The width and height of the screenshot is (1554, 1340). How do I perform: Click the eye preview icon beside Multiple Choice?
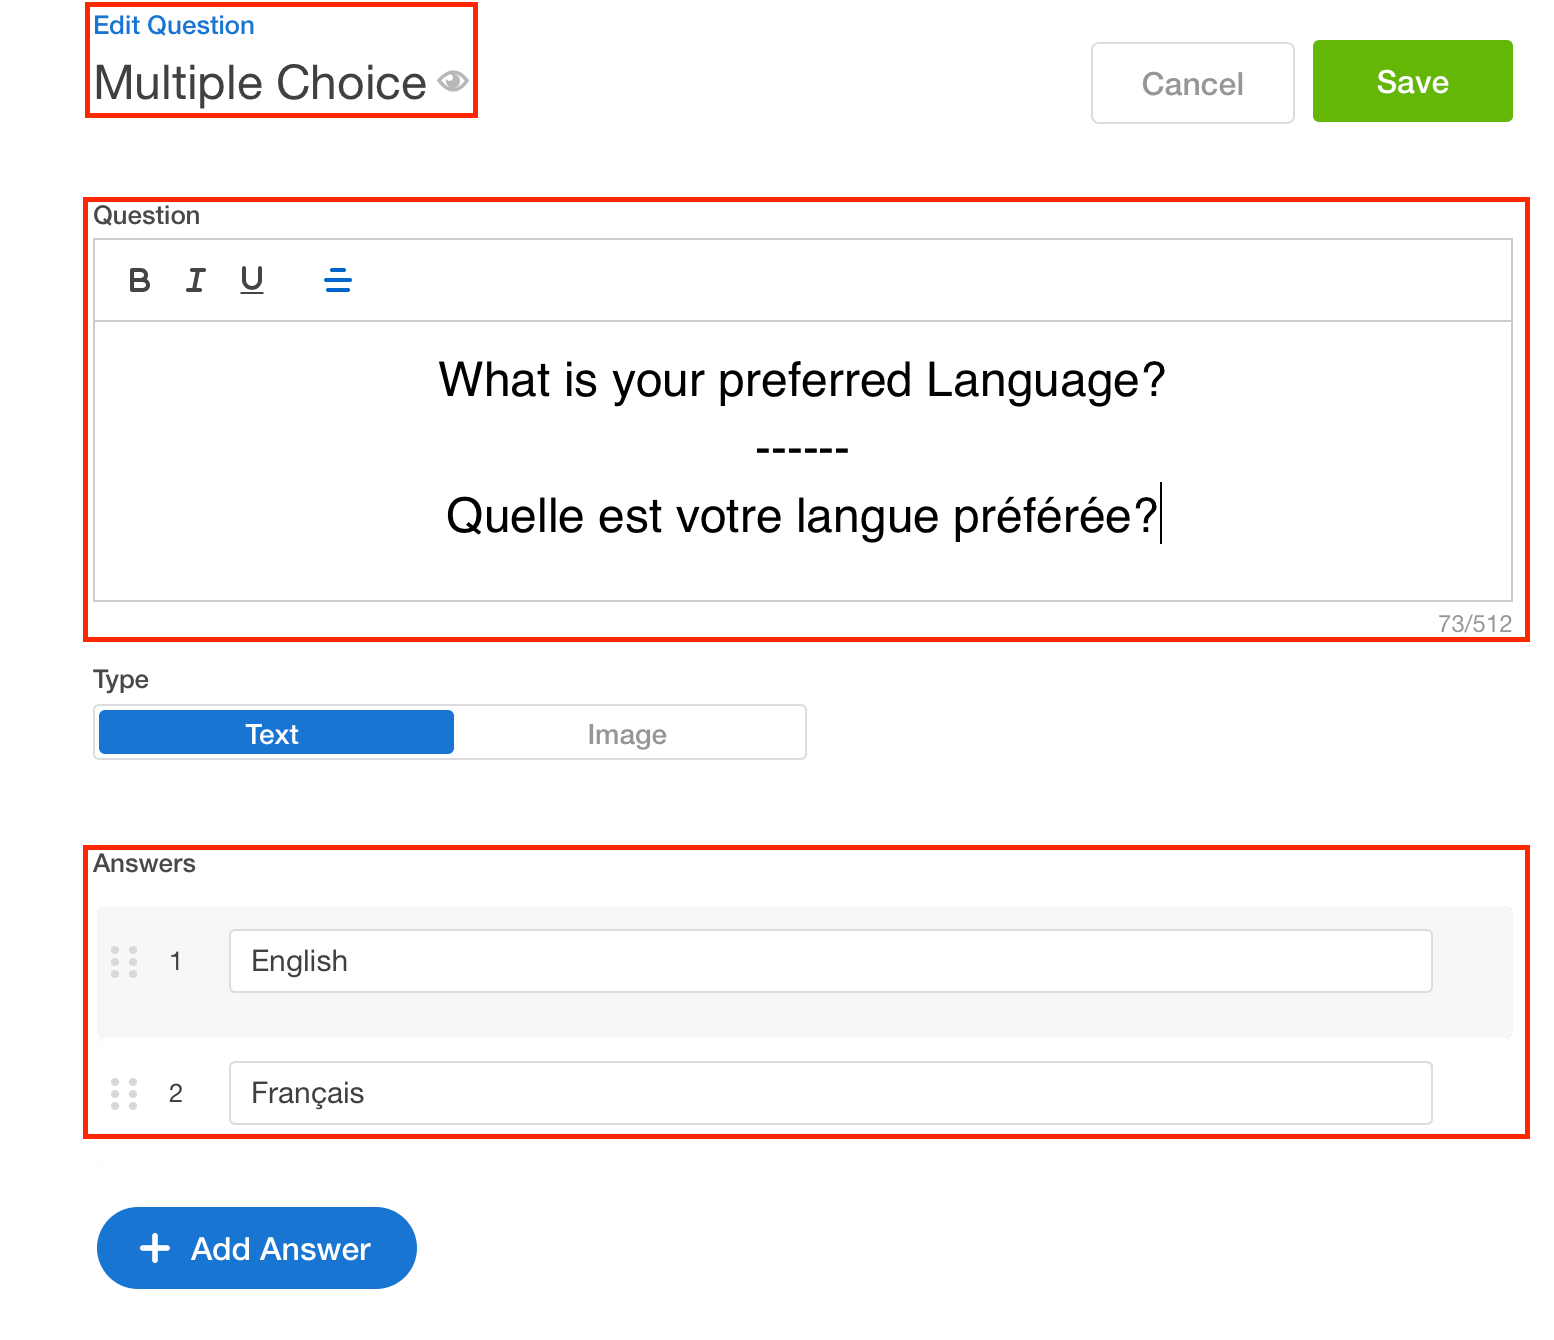click(x=453, y=81)
